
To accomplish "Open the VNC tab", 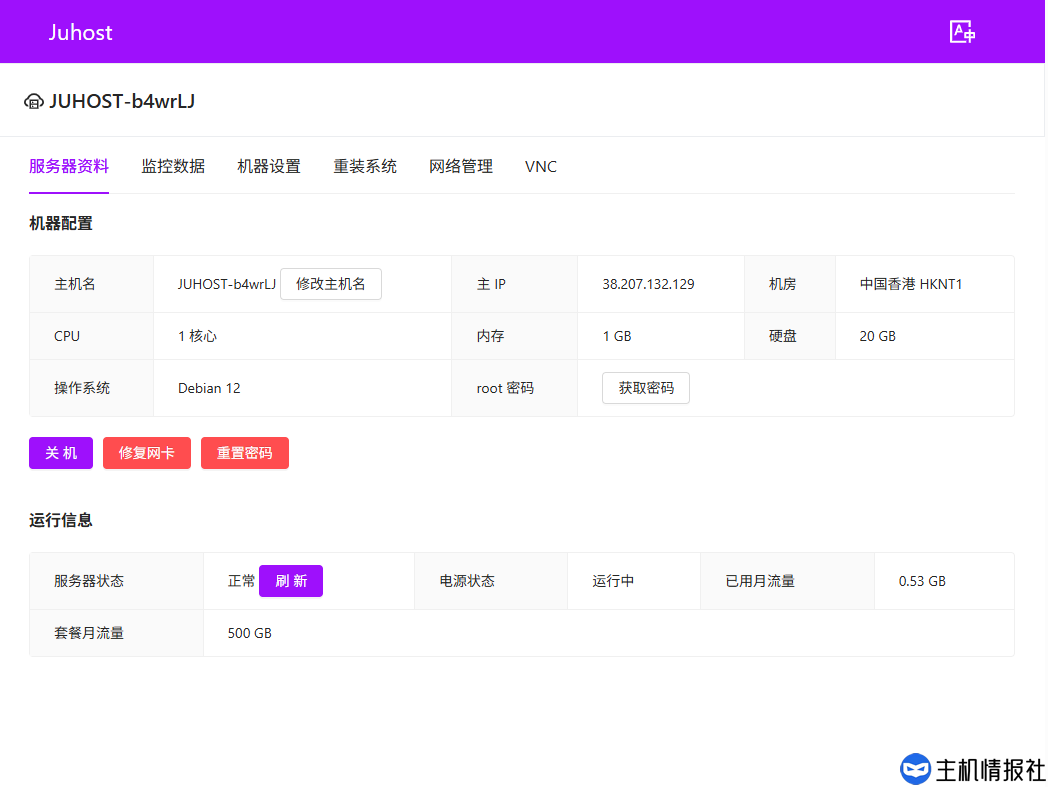I will [541, 167].
